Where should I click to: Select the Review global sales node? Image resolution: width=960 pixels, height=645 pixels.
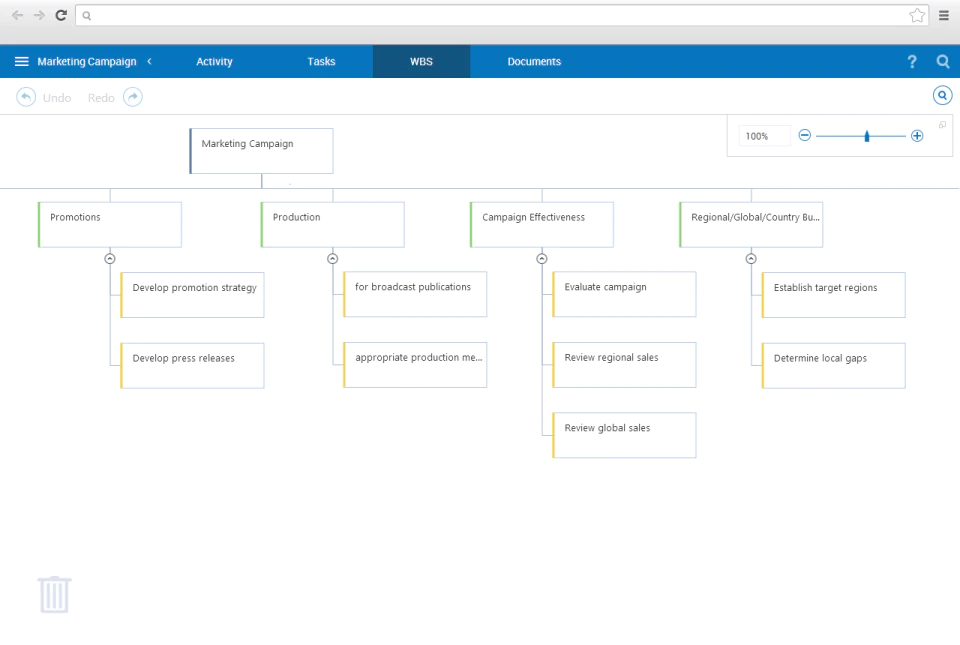[624, 435]
